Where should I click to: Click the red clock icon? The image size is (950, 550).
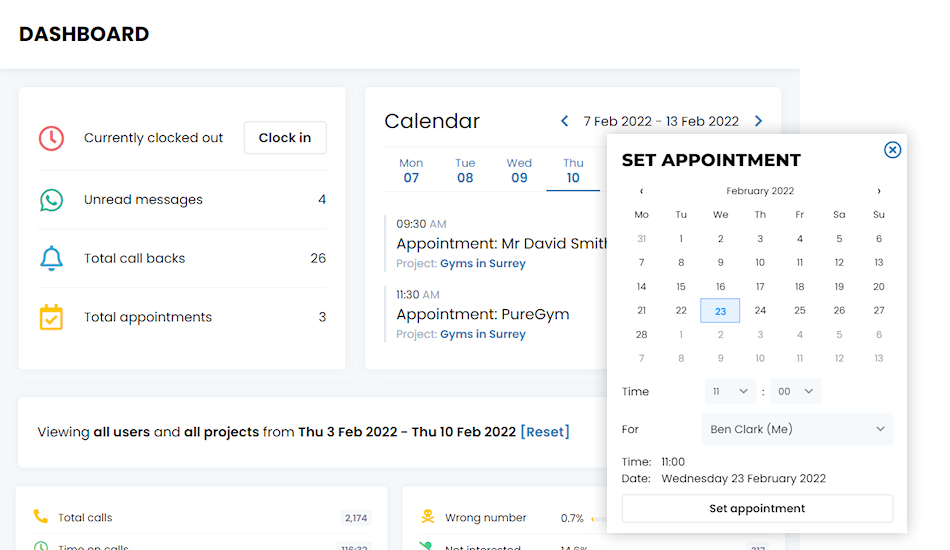pyautogui.click(x=51, y=138)
